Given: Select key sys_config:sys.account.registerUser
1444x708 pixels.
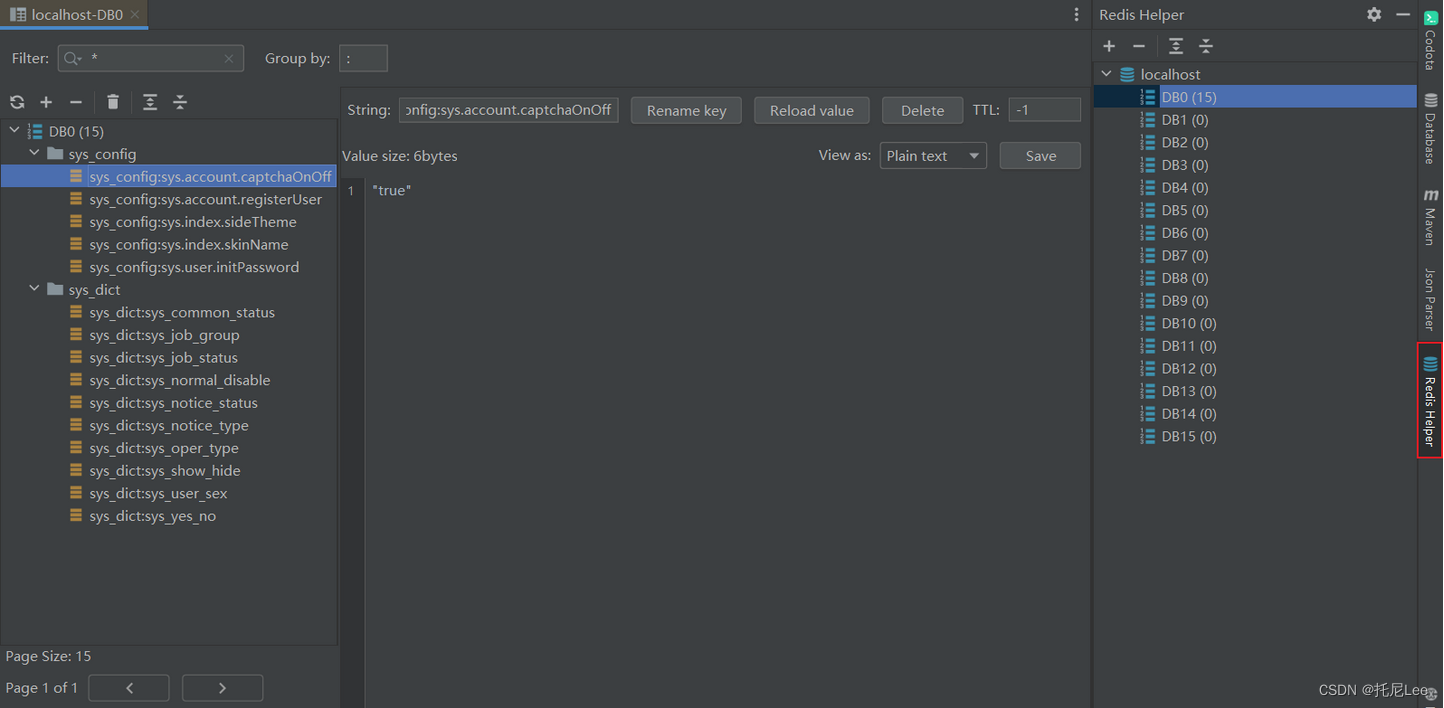Looking at the screenshot, I should [205, 199].
